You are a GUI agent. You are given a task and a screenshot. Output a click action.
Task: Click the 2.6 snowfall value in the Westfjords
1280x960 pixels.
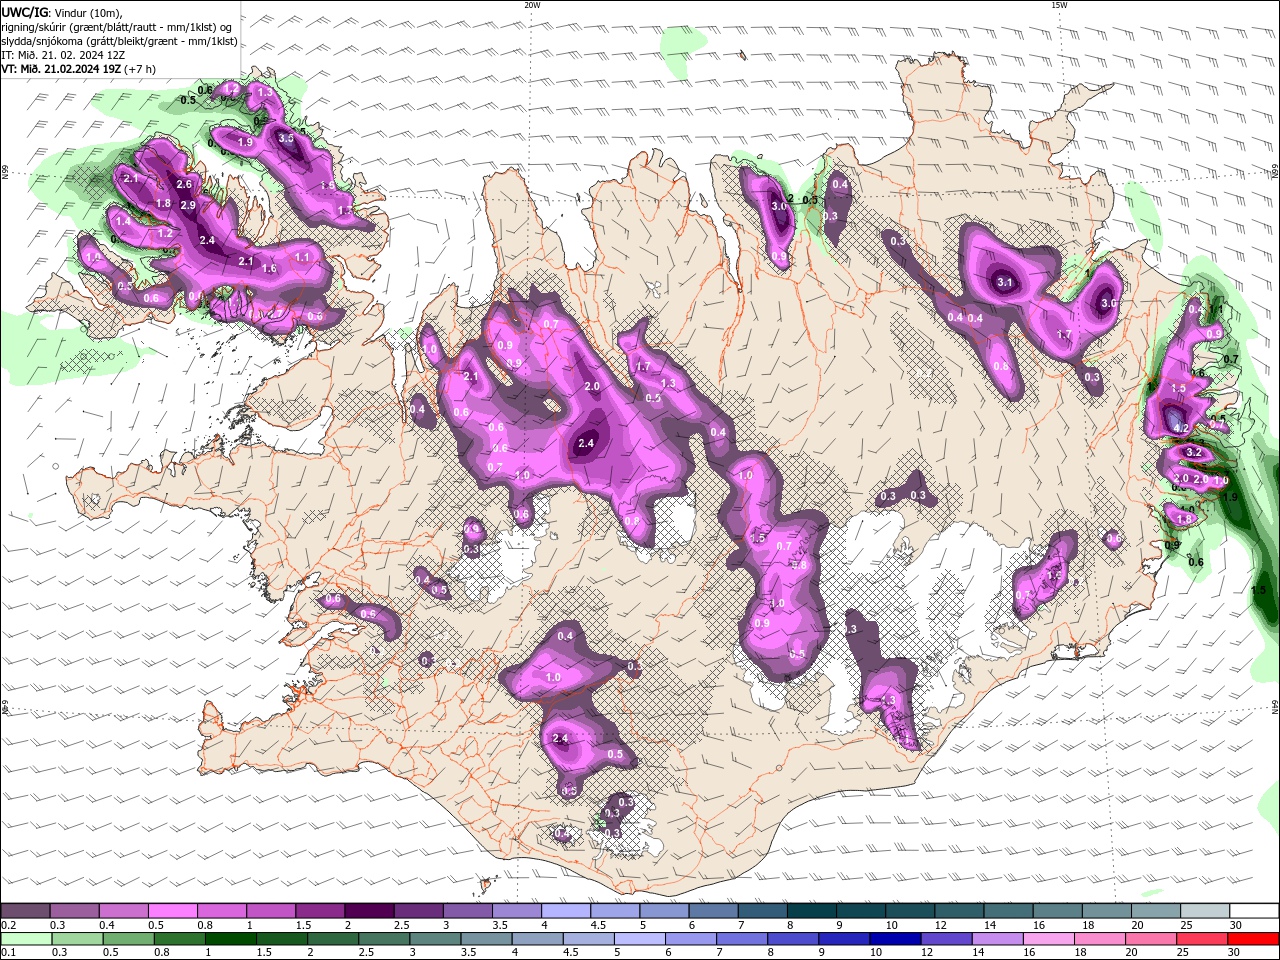tap(184, 184)
